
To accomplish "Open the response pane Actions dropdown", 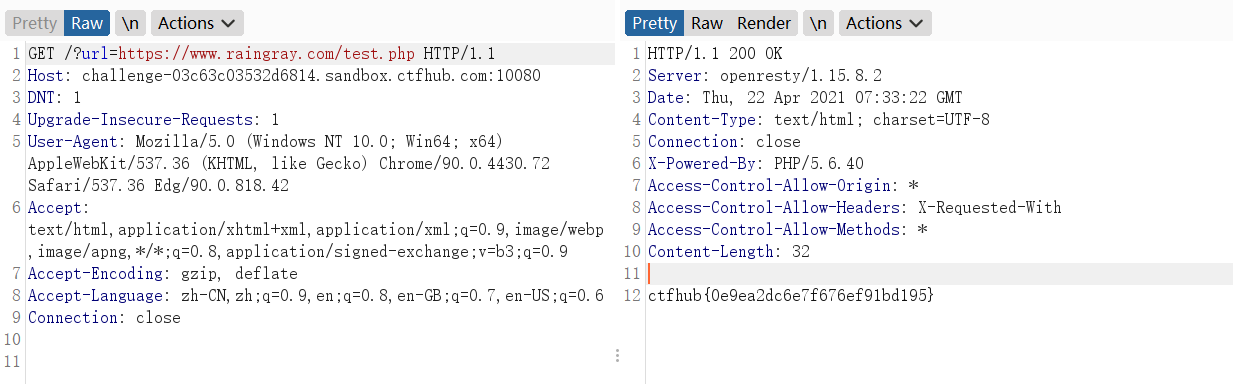I will (x=885, y=23).
